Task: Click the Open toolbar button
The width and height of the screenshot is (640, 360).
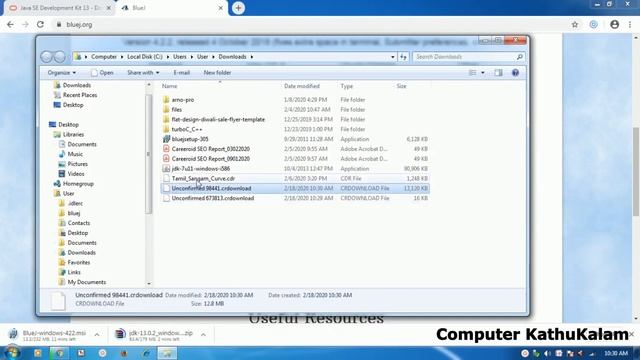Action: [x=102, y=73]
